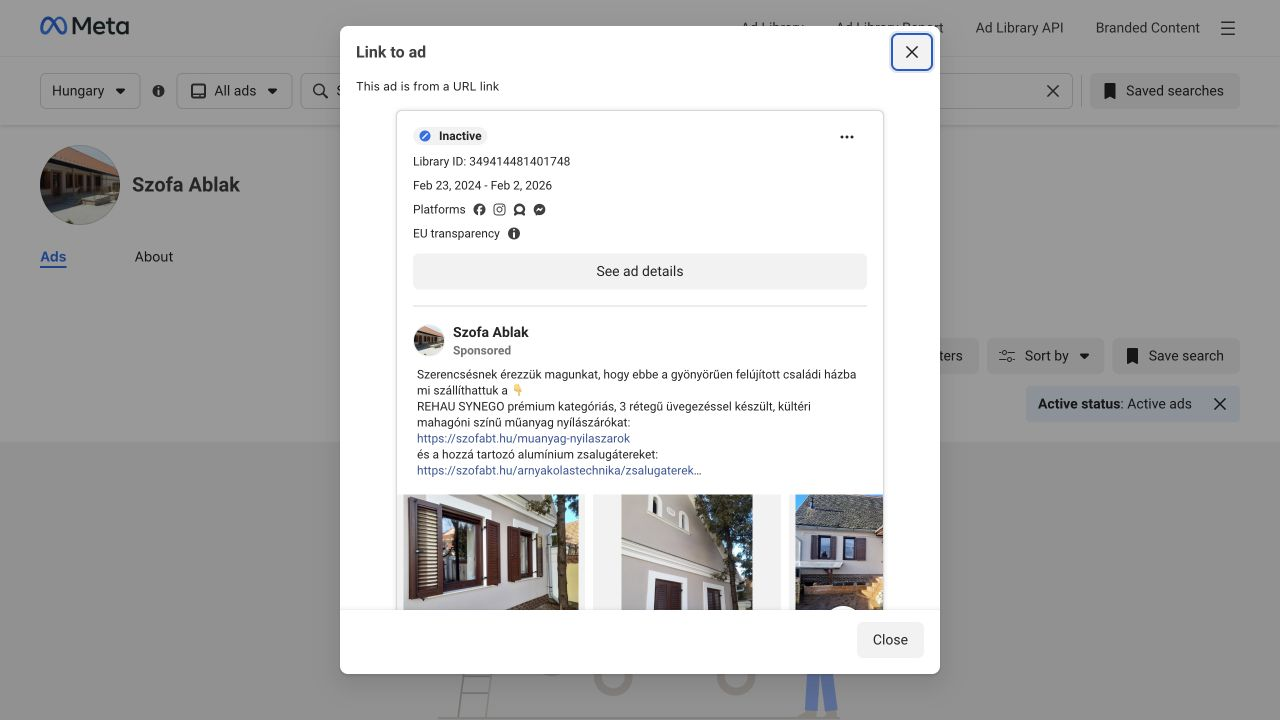The width and height of the screenshot is (1280, 720).
Task: Click the Inactive status check icon
Action: click(425, 136)
